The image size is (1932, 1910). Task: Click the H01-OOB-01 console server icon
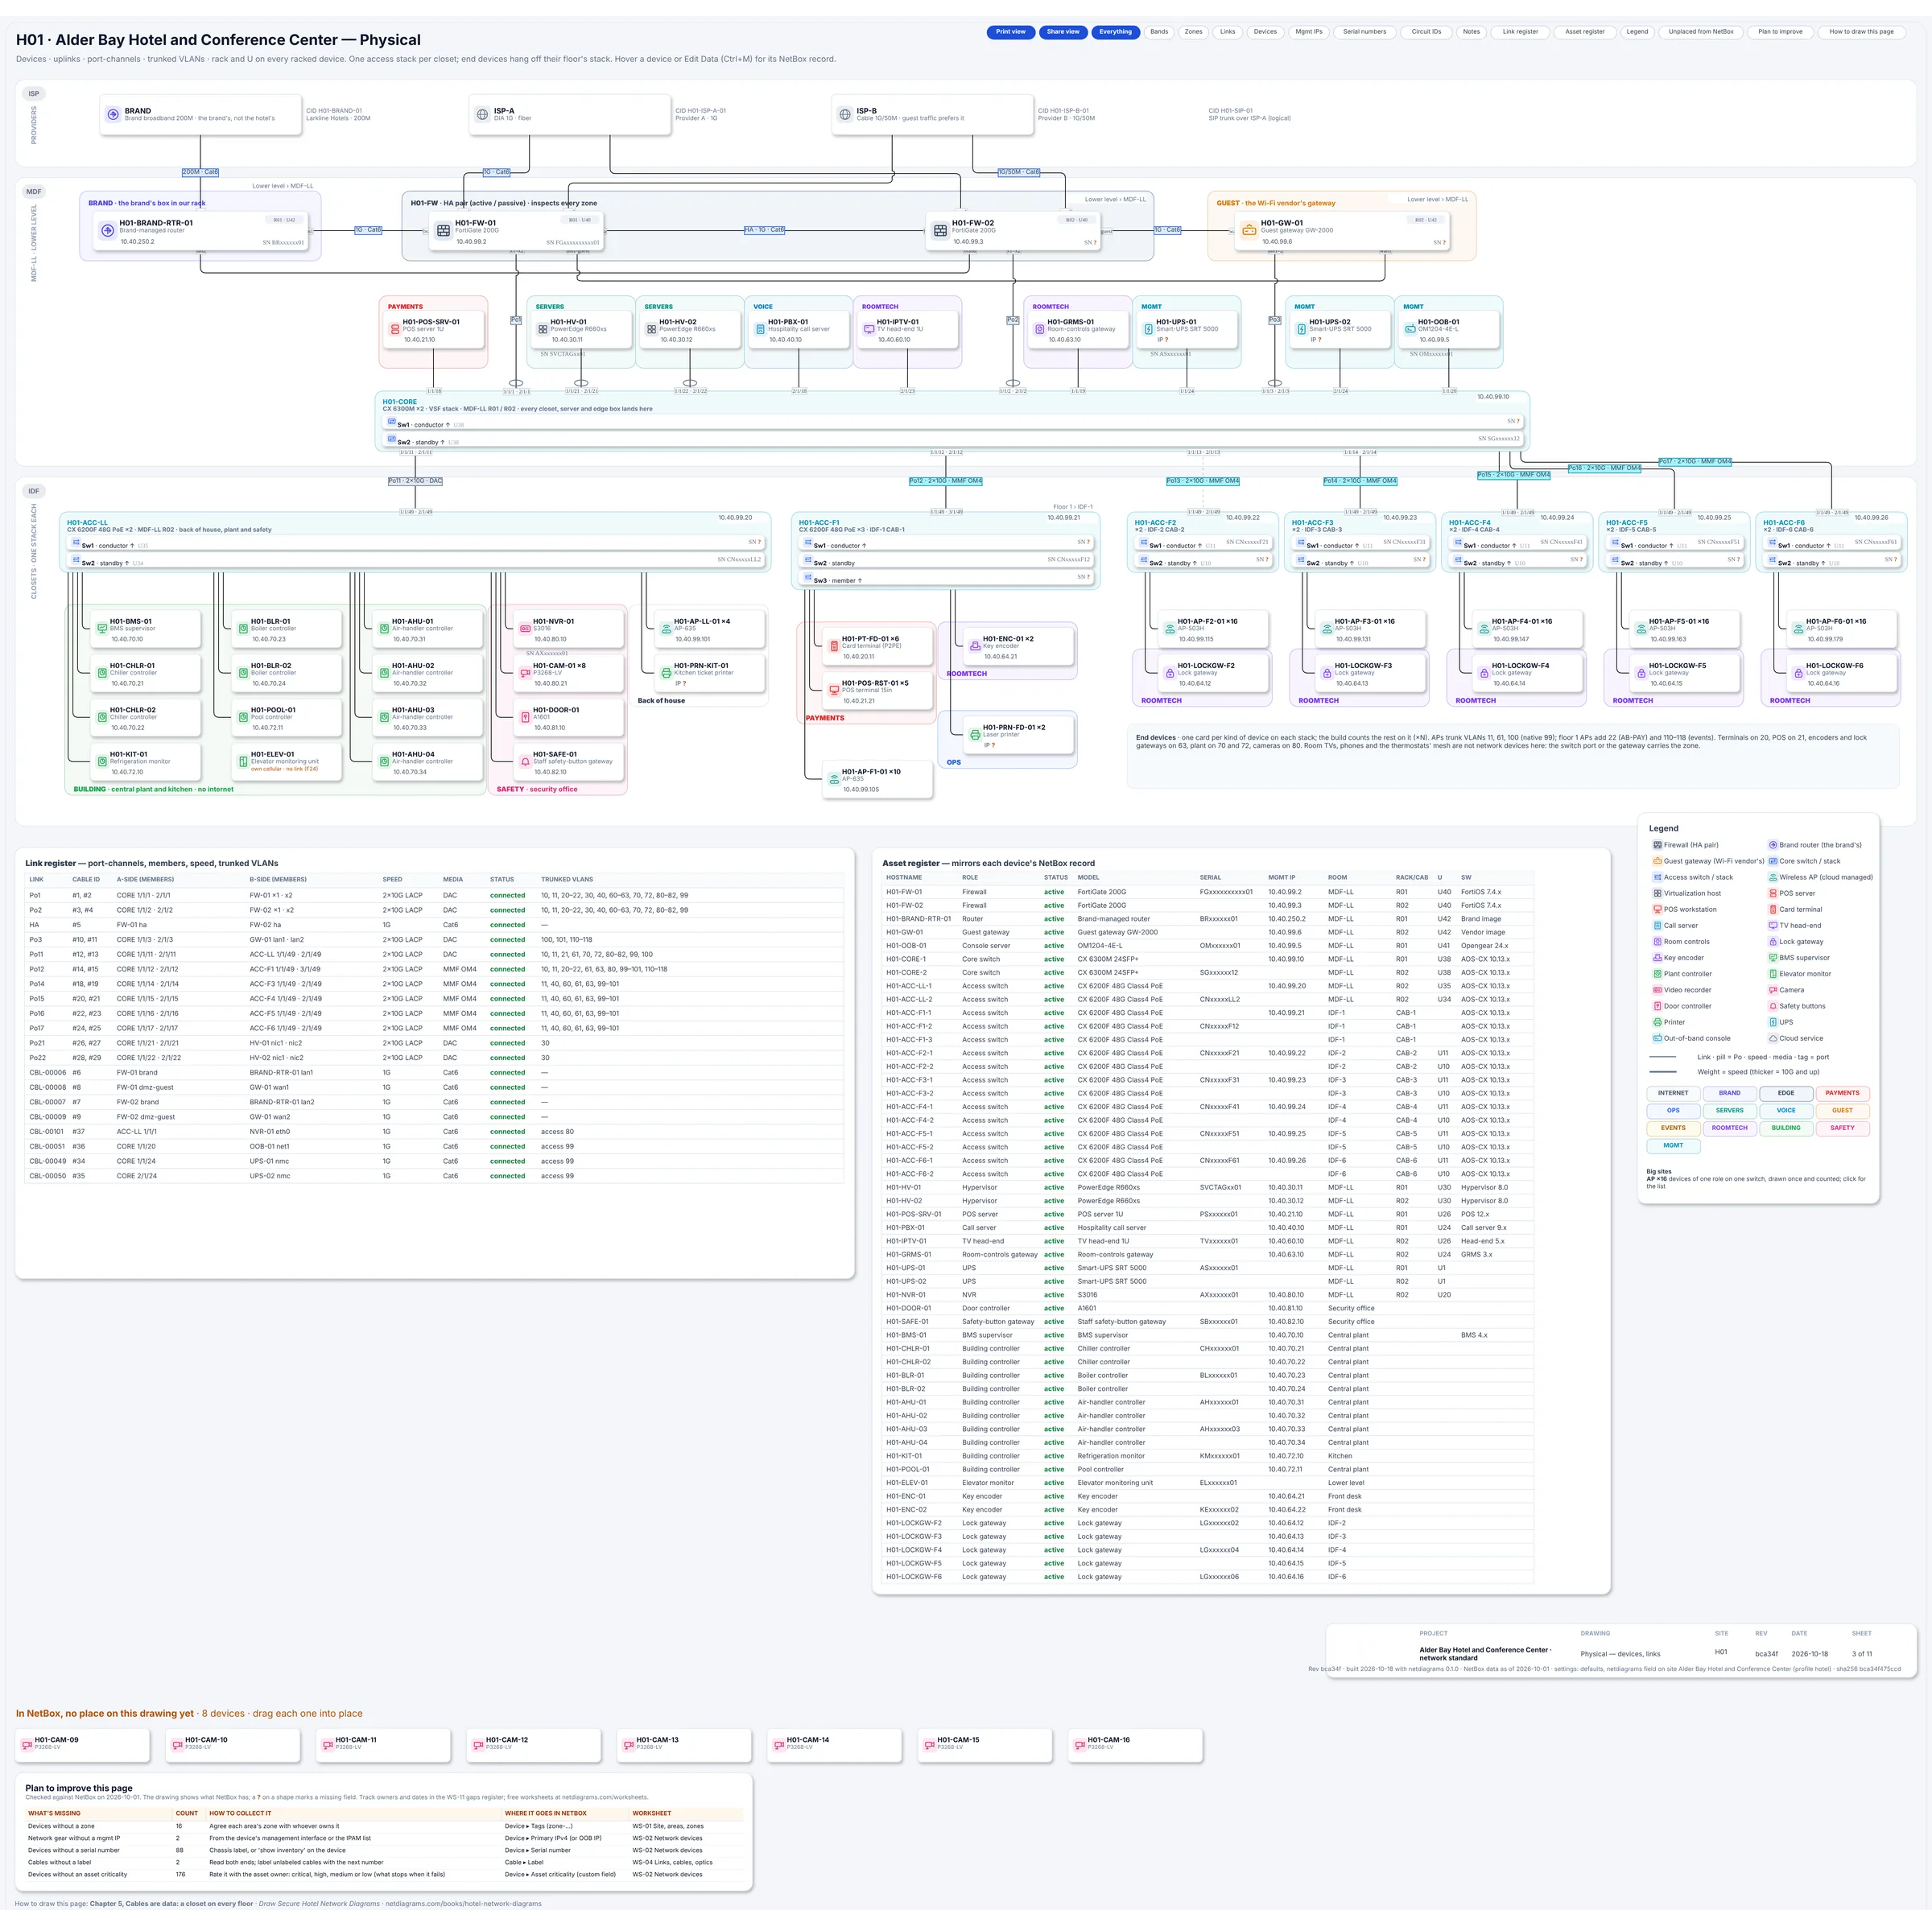(x=1410, y=329)
